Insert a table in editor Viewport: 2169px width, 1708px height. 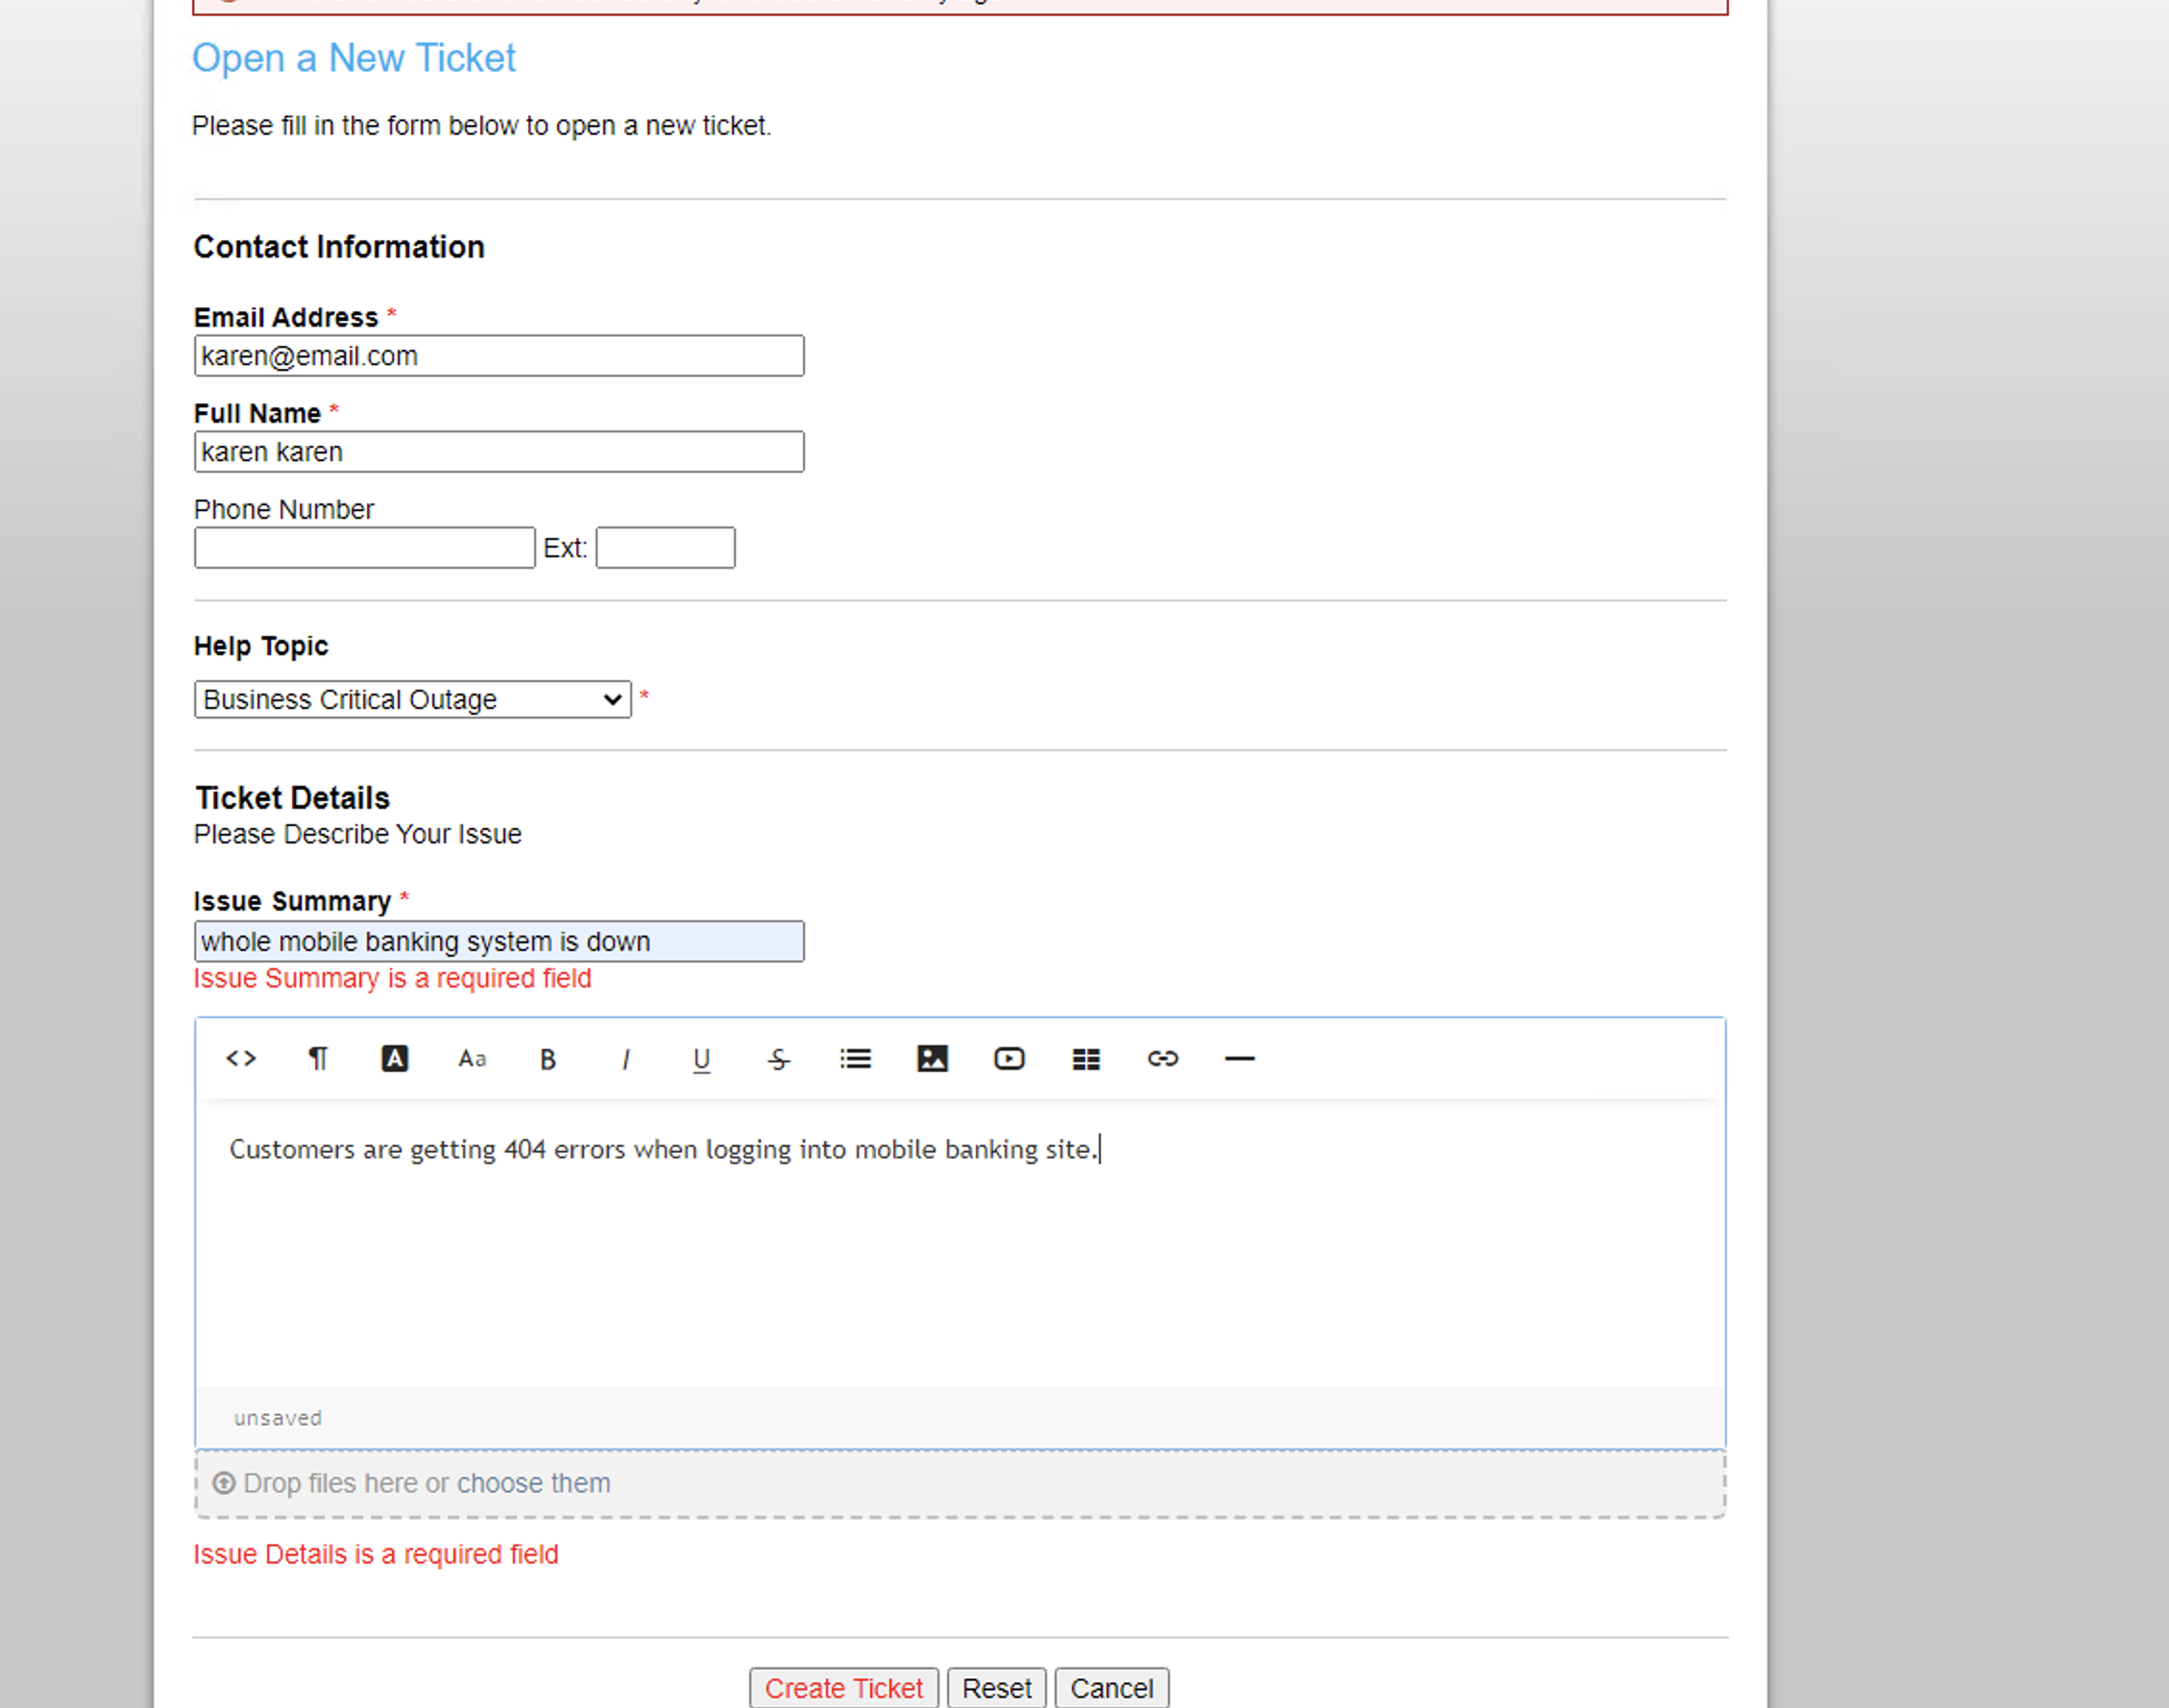(1086, 1058)
